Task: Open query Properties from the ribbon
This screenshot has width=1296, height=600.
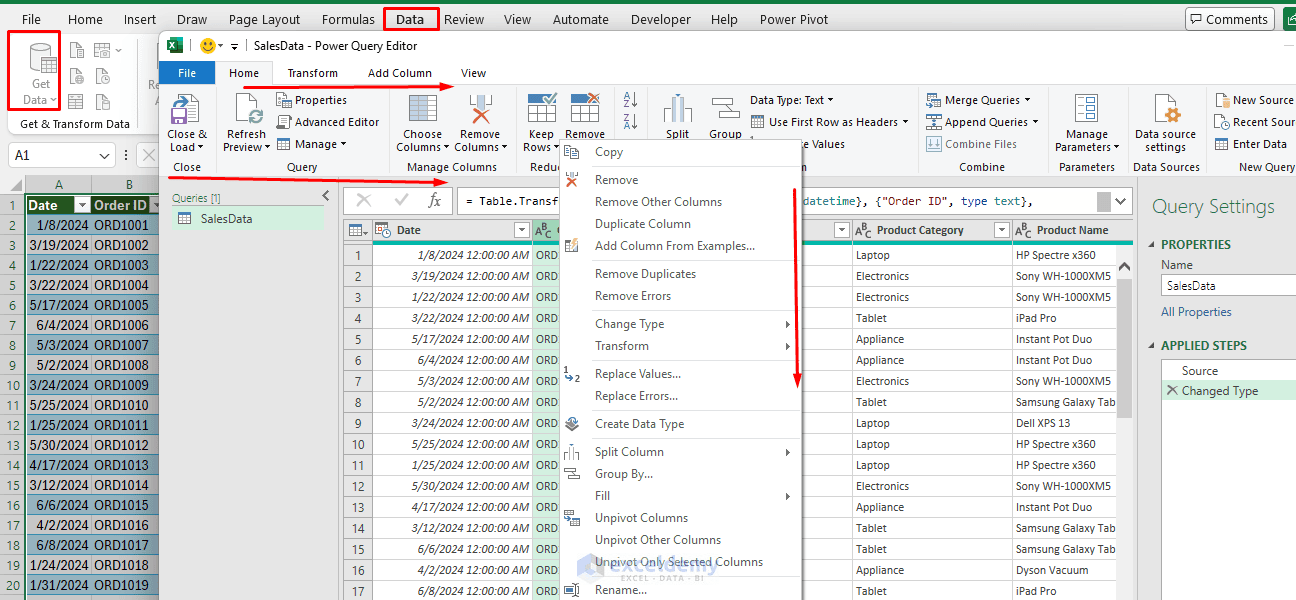Action: coord(311,100)
